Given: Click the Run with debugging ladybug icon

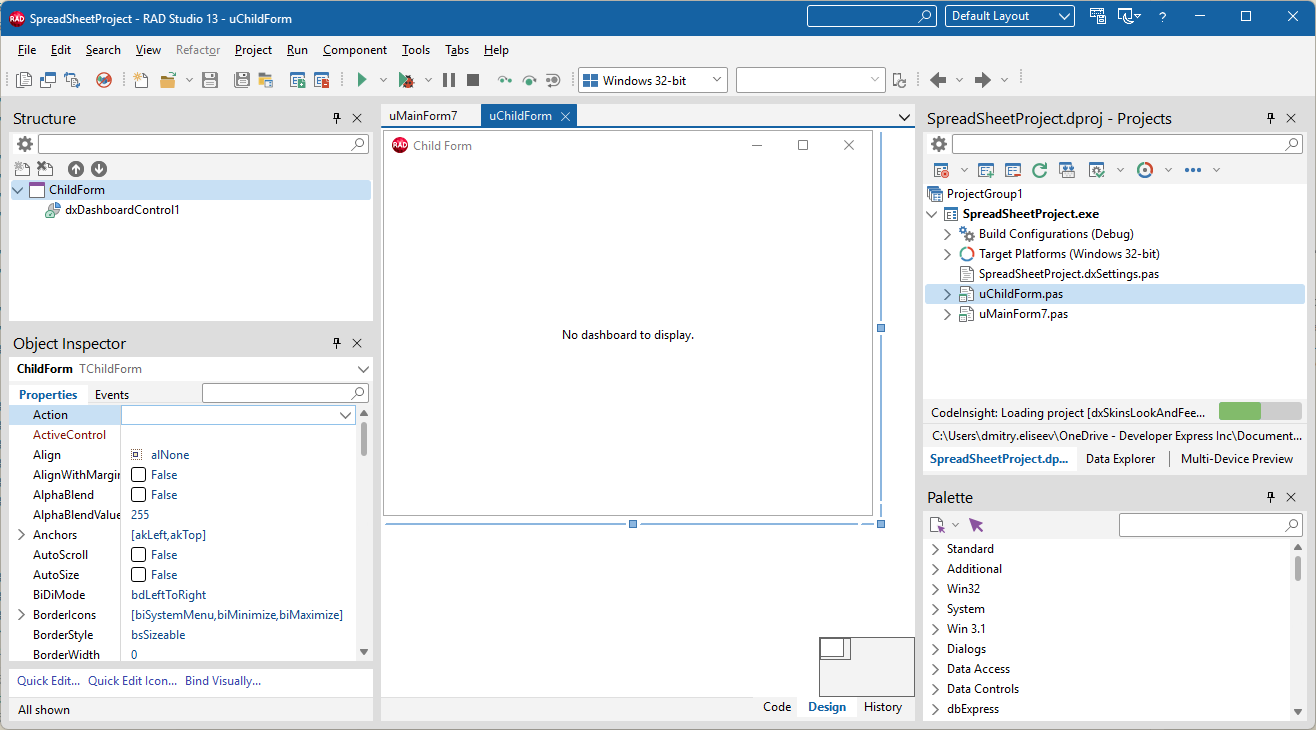Looking at the screenshot, I should pyautogui.click(x=406, y=80).
